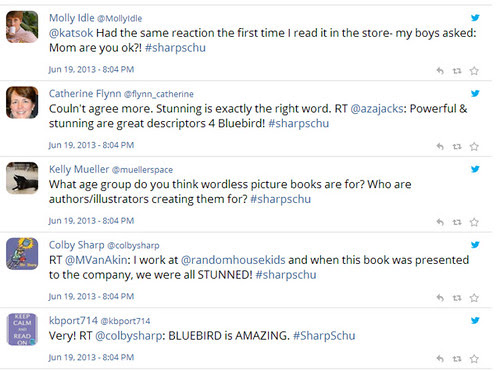Open Colby Sharp's profile name link
Image resolution: width=500 pixels, height=371 pixels.
77,245
